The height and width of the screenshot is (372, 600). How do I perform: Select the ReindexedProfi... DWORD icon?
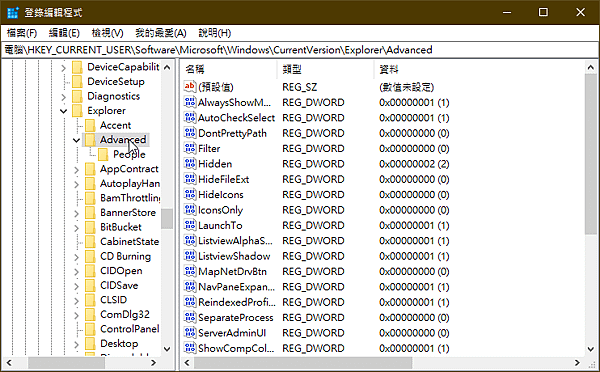pyautogui.click(x=190, y=302)
